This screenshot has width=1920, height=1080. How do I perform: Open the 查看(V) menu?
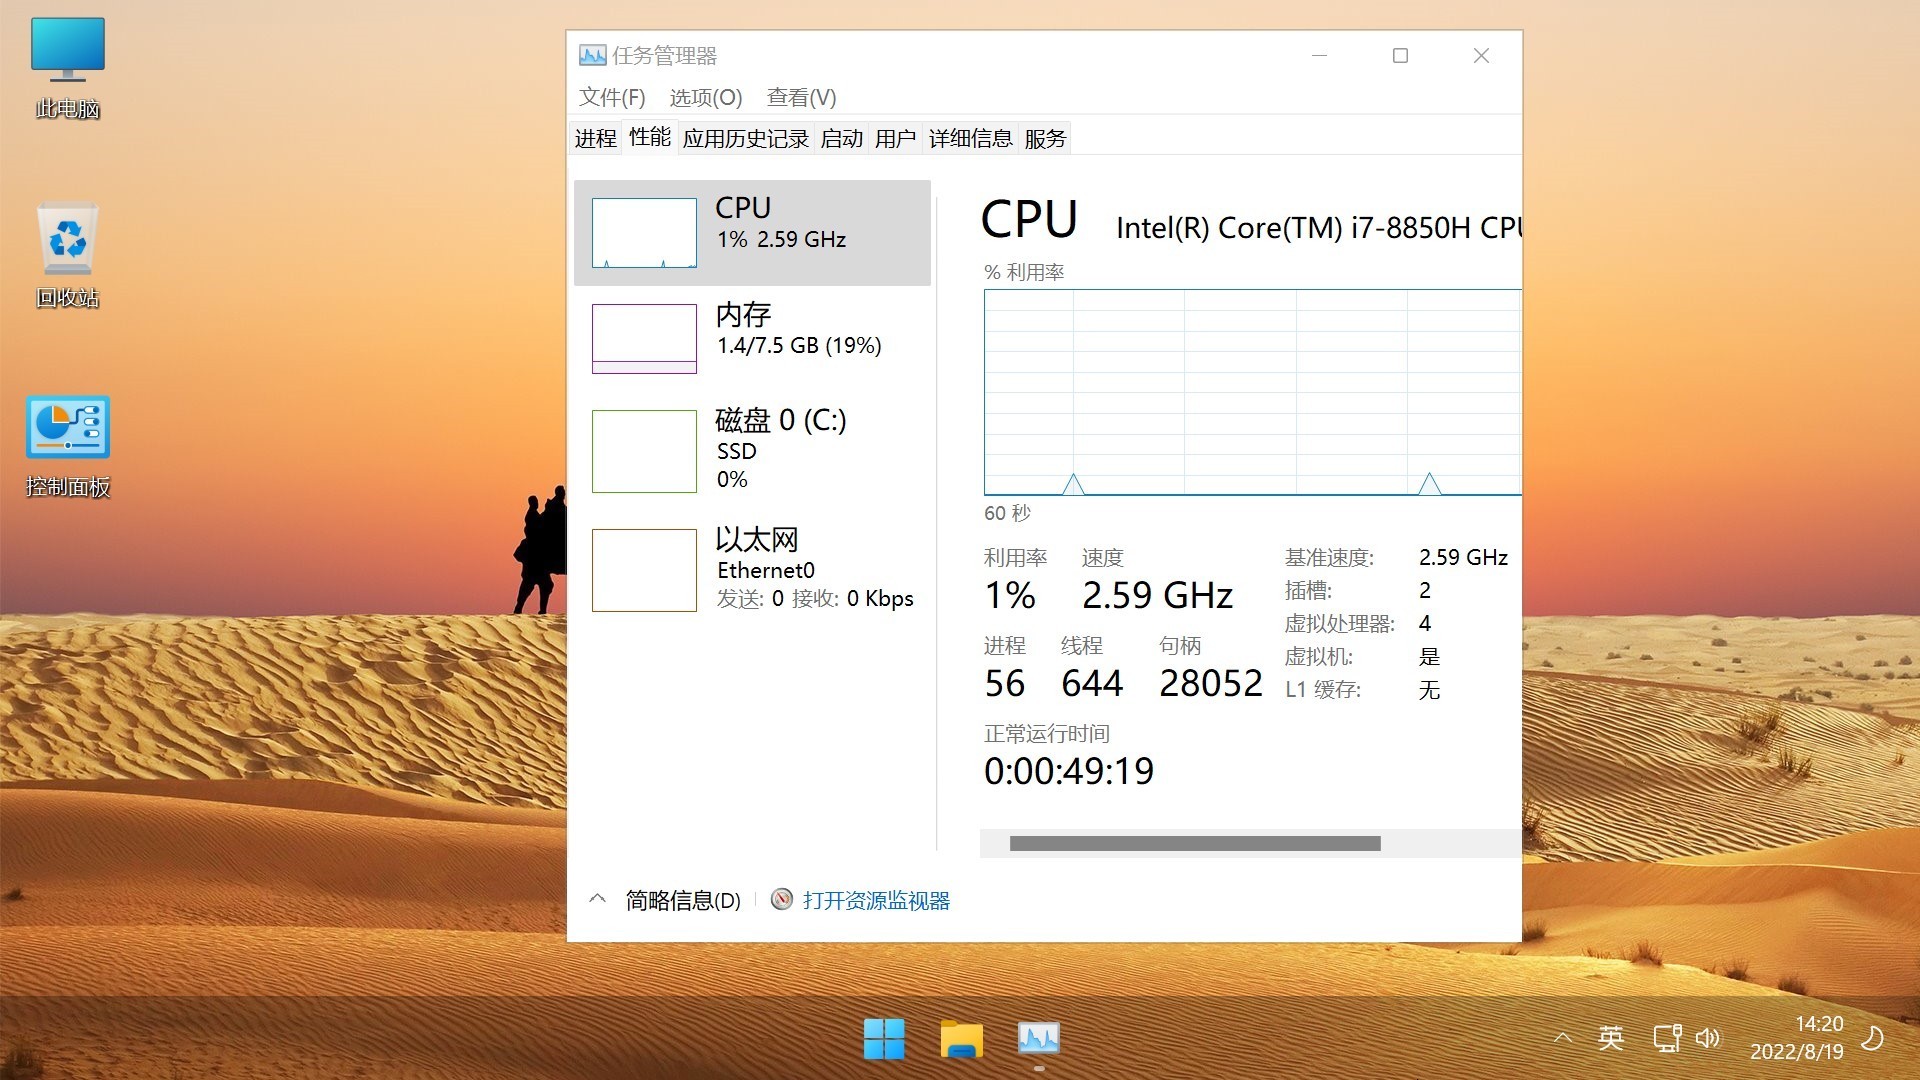point(801,97)
